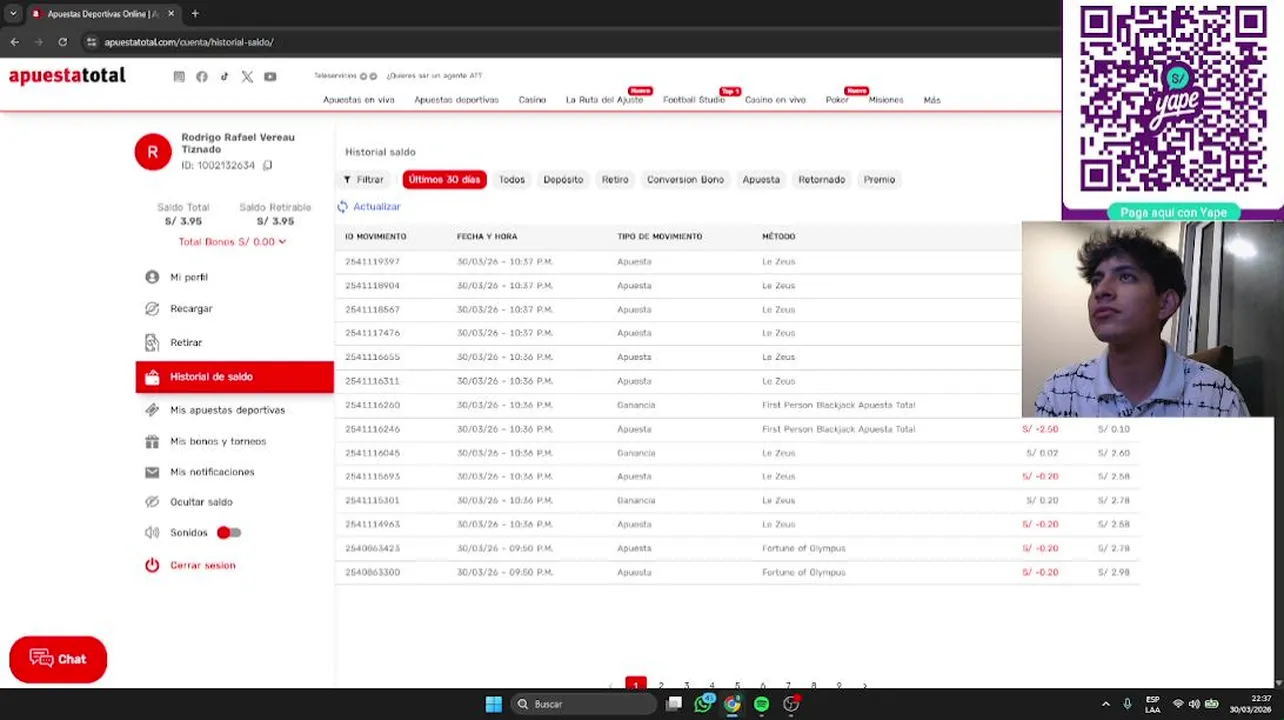This screenshot has width=1284, height=720.
Task: Open the Windows Start menu
Action: coord(493,704)
